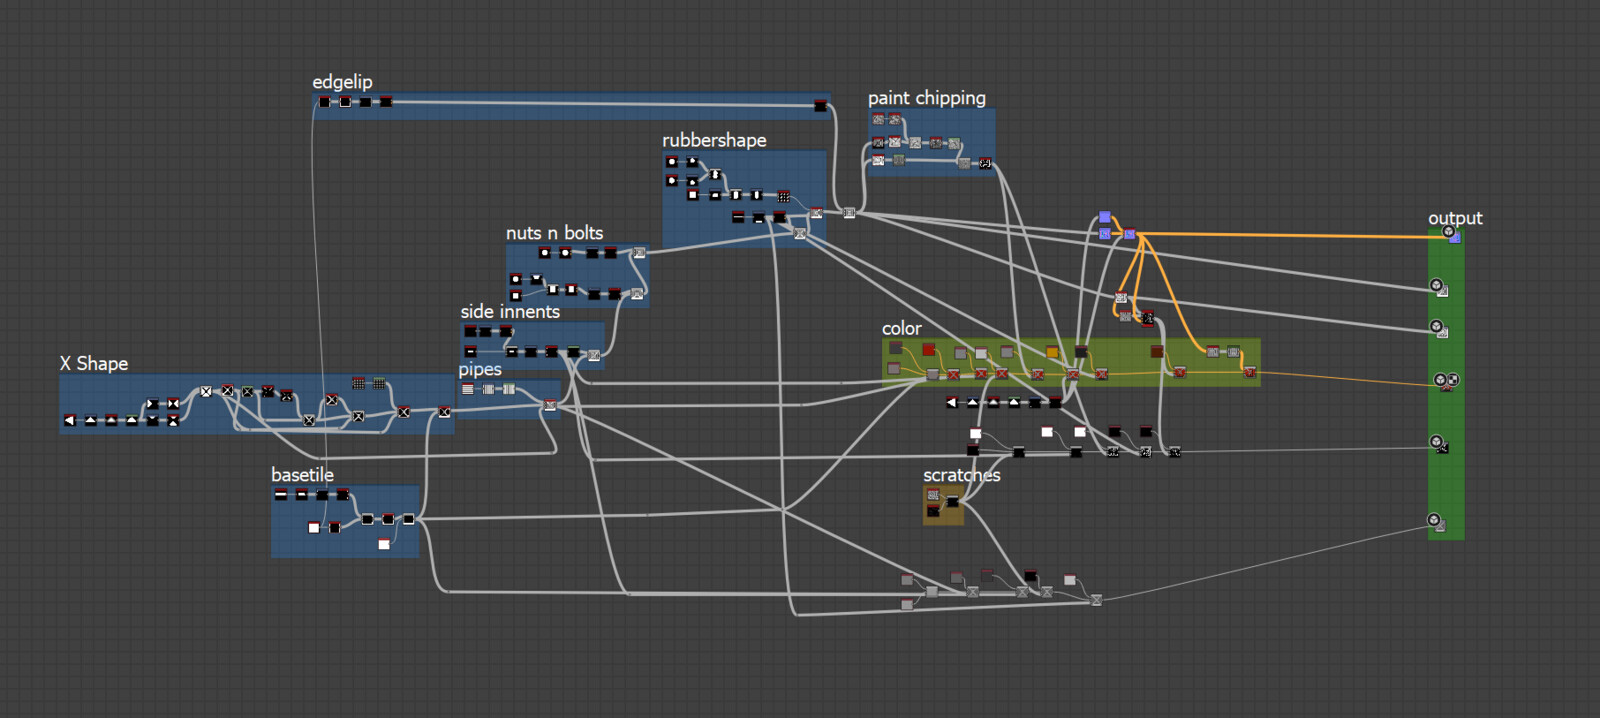Select the blend node in scratches frame

pyautogui.click(x=953, y=502)
